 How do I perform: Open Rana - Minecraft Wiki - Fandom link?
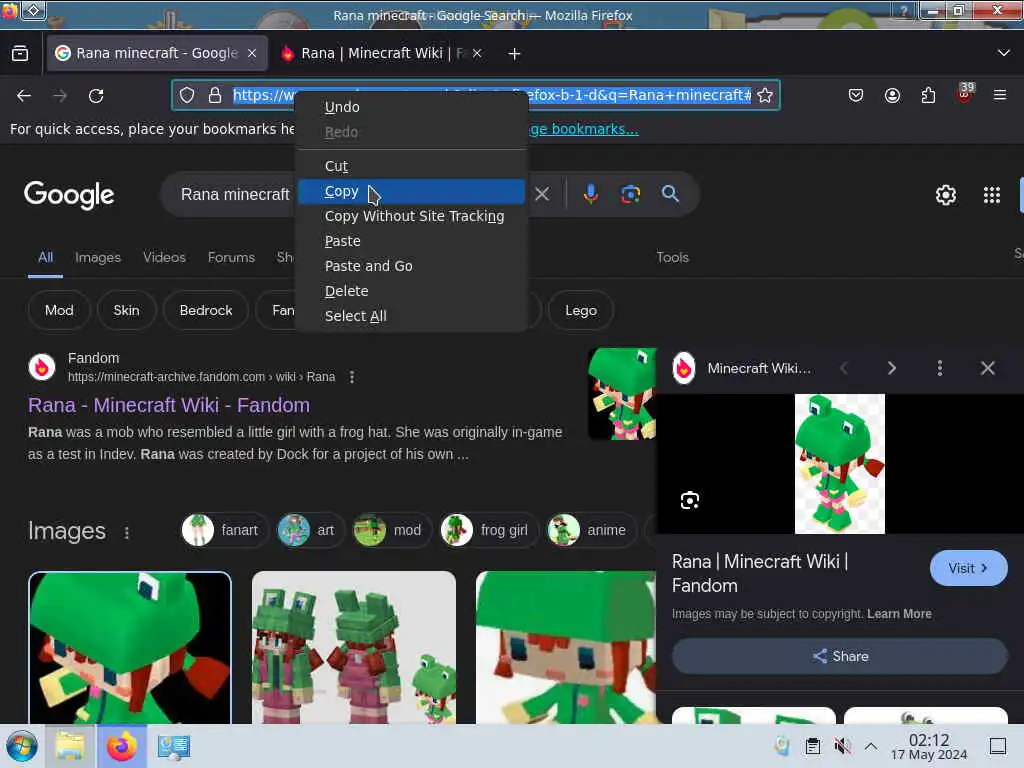[x=169, y=406]
